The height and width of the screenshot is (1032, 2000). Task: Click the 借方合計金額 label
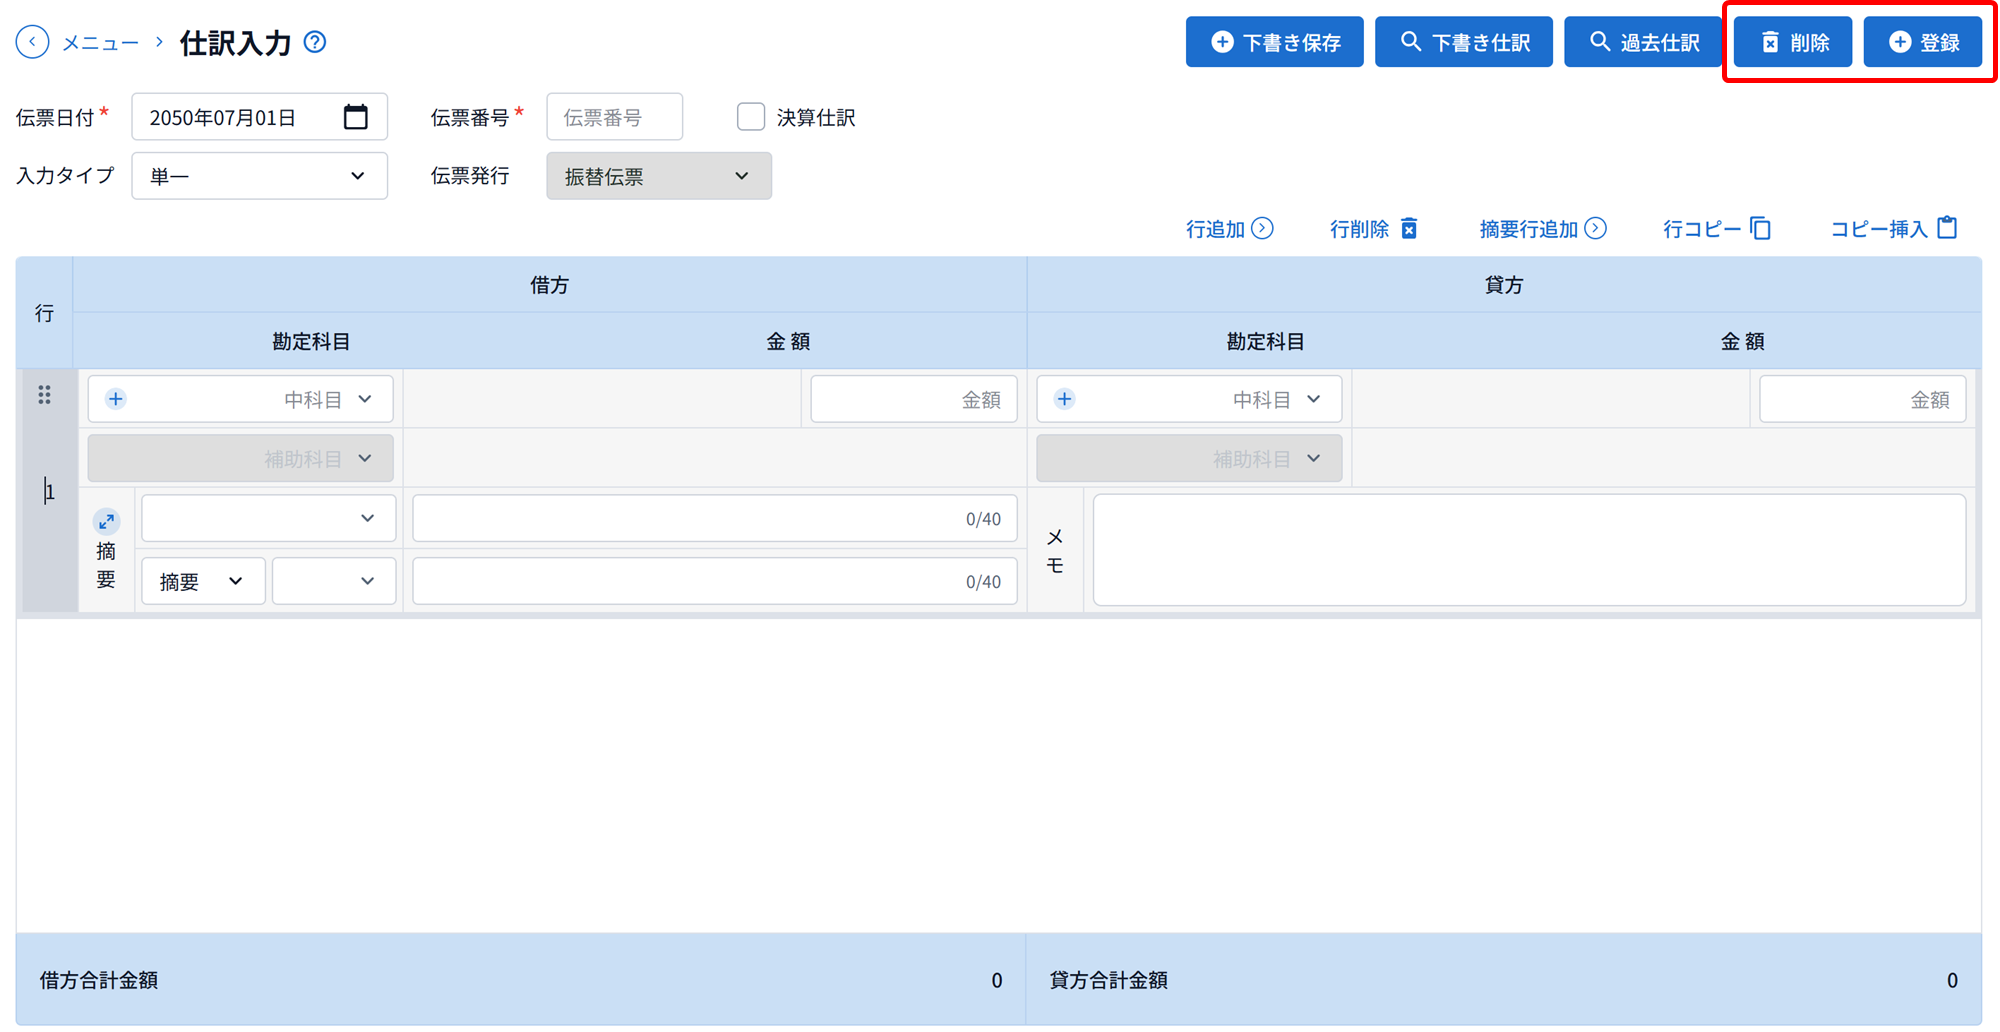coord(99,980)
